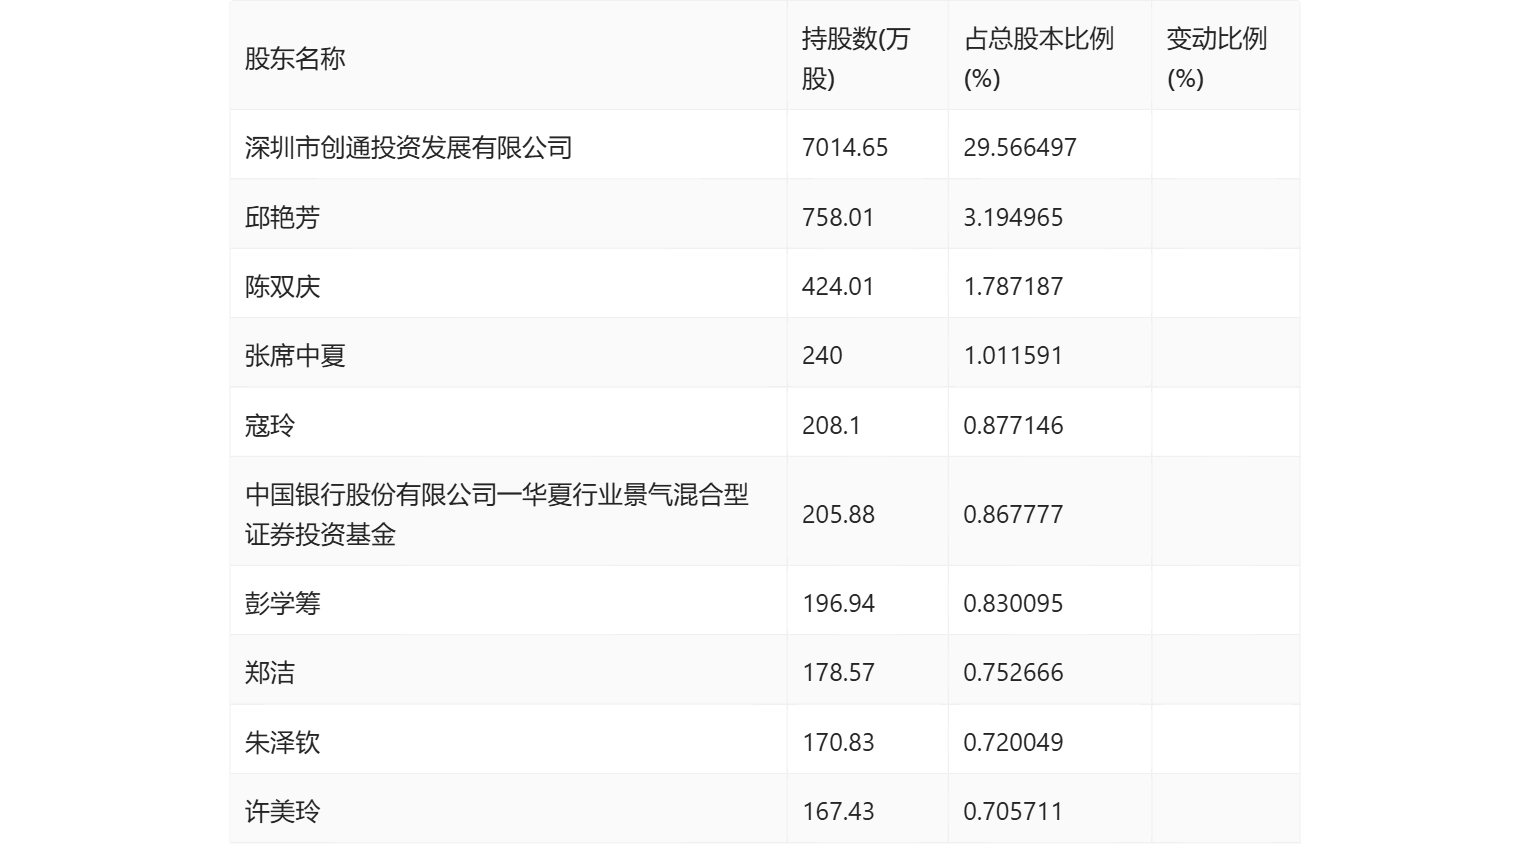Select shareholder 陈双庆

(283, 287)
